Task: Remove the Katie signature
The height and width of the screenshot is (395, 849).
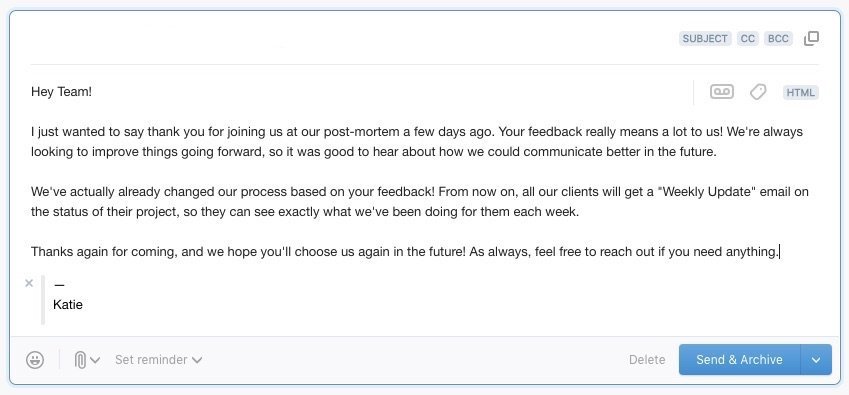Action: point(29,283)
